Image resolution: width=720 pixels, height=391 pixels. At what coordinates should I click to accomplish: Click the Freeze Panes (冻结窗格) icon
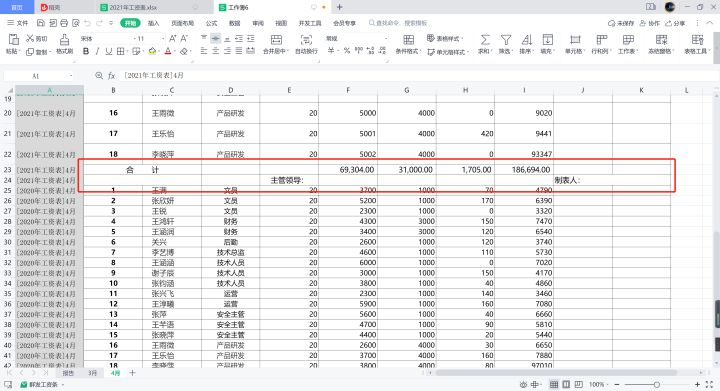661,39
